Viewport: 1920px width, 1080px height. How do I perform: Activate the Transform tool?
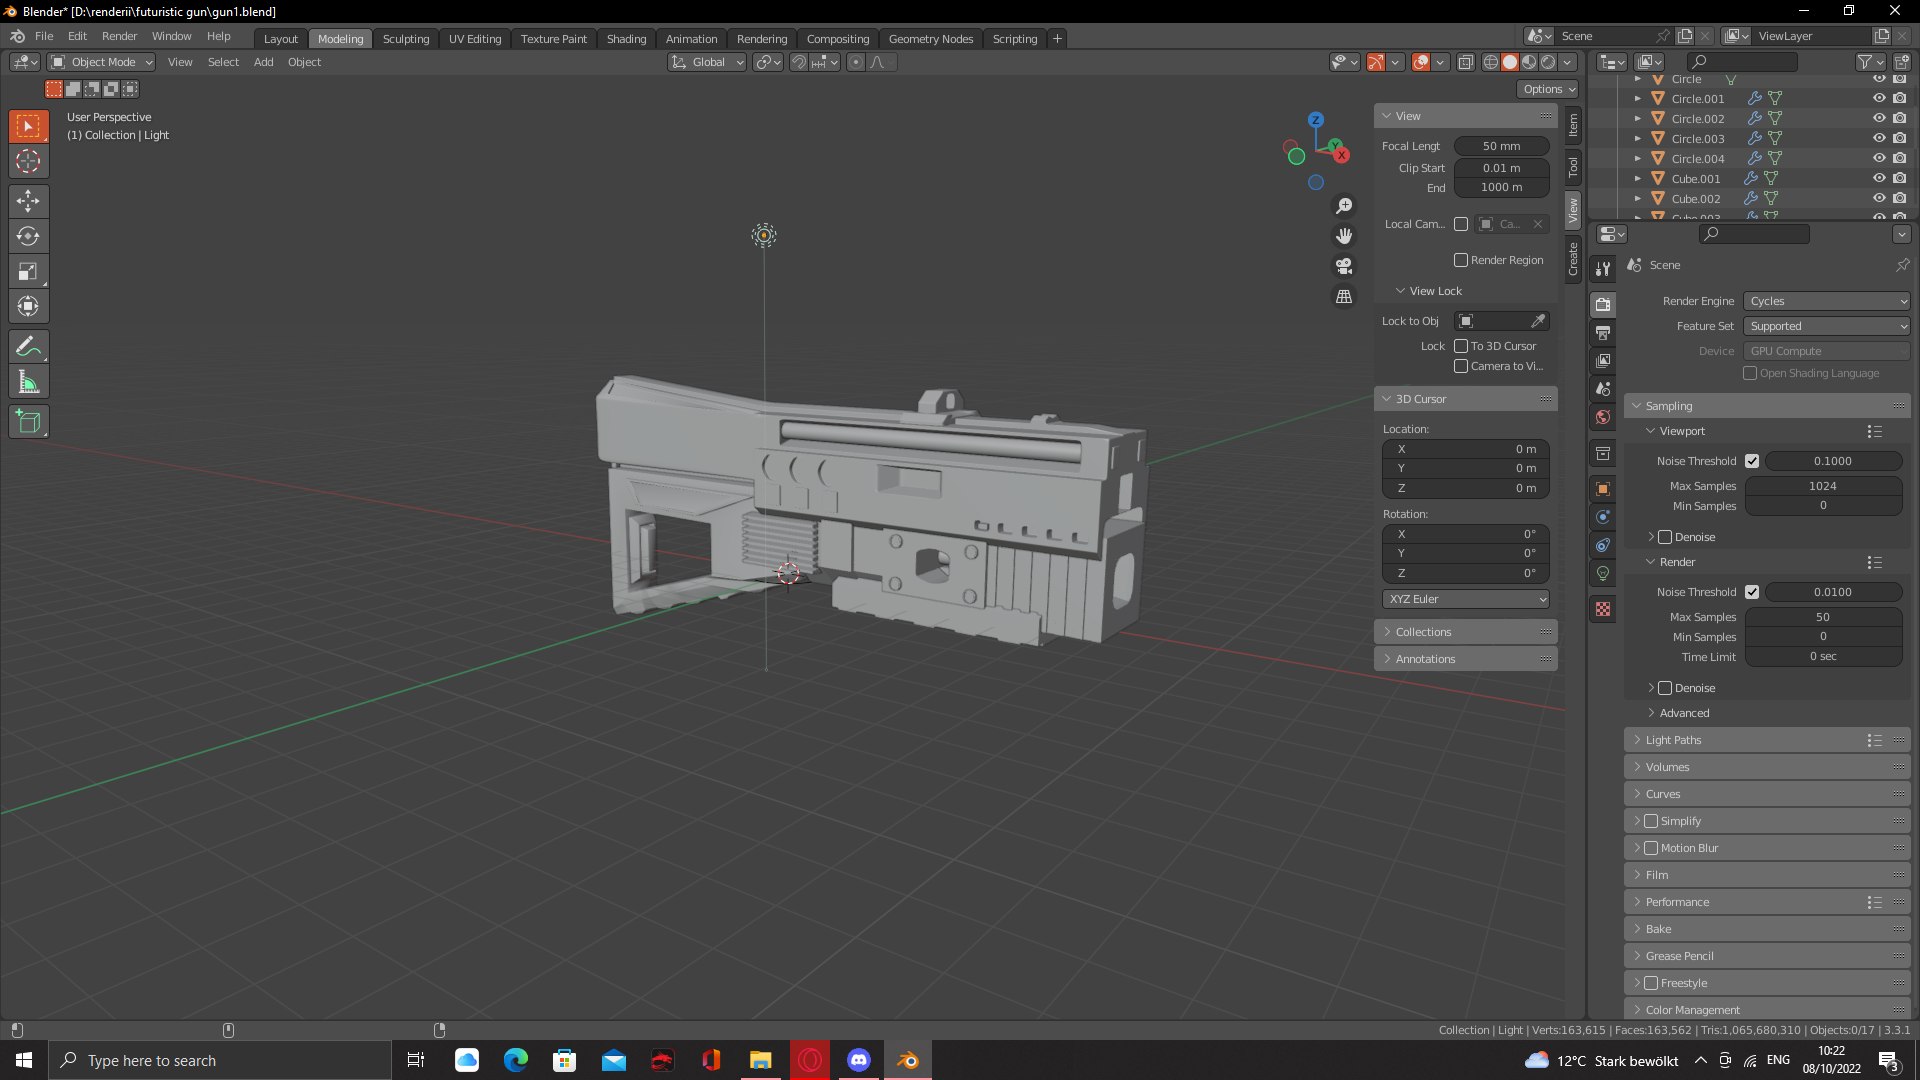28,306
